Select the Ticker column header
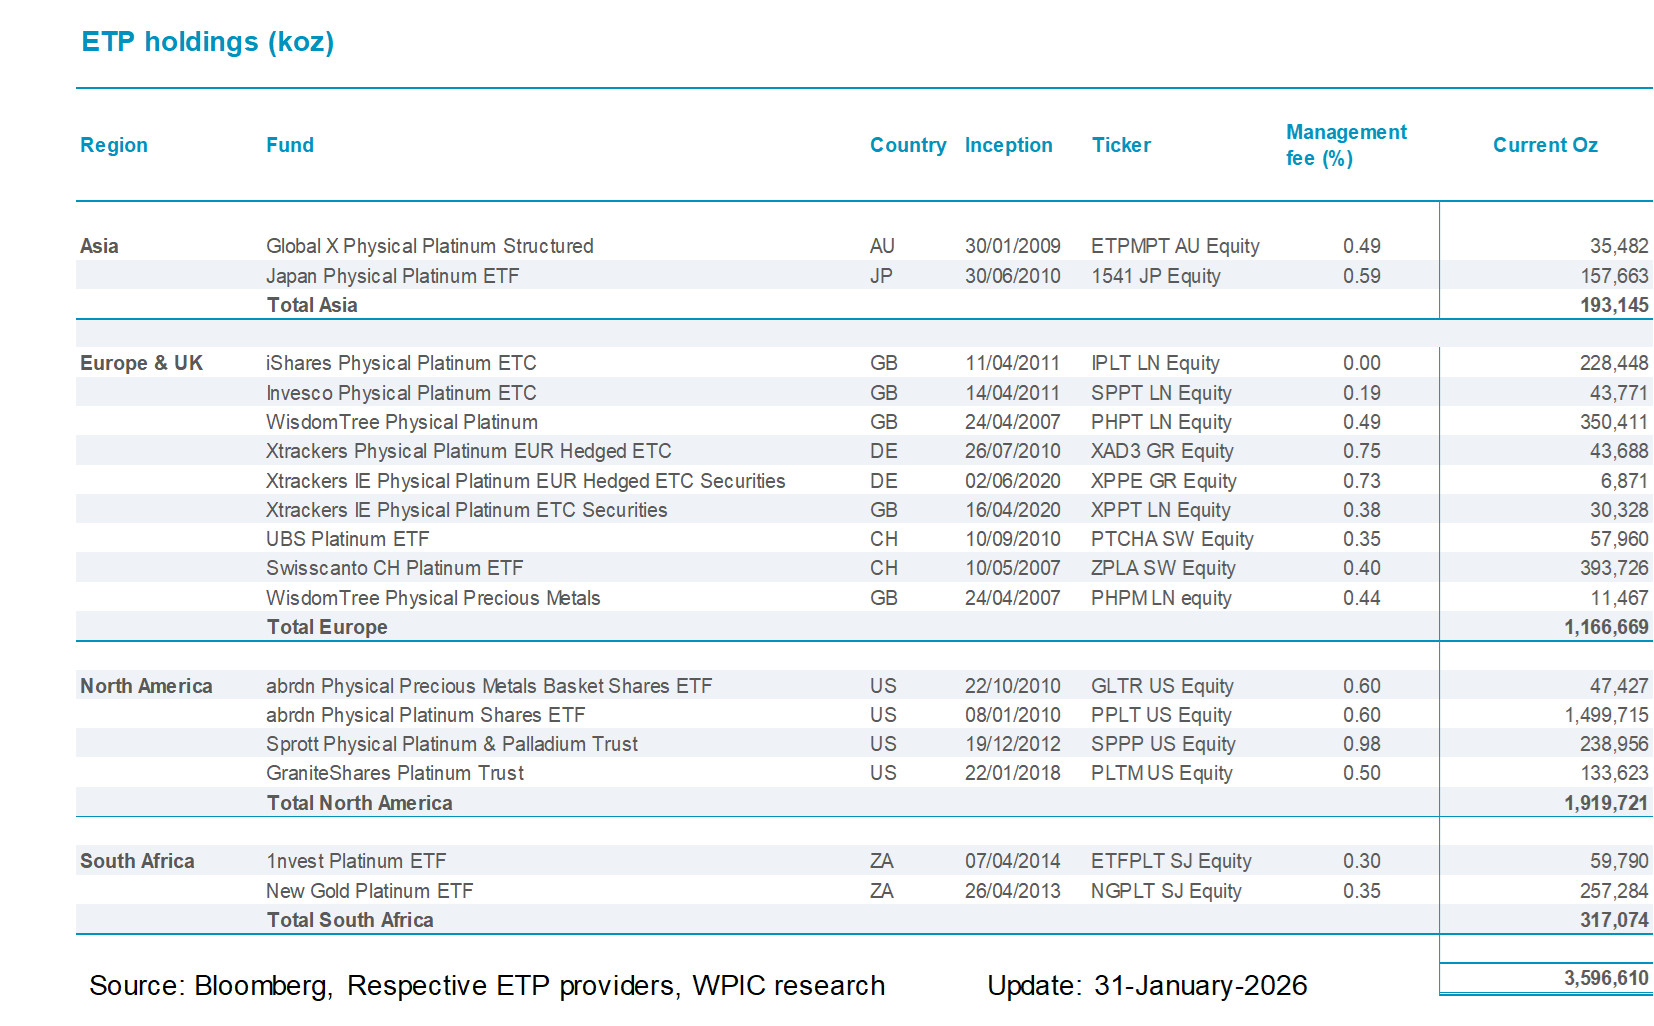The height and width of the screenshot is (1026, 1654). [x=1121, y=145]
